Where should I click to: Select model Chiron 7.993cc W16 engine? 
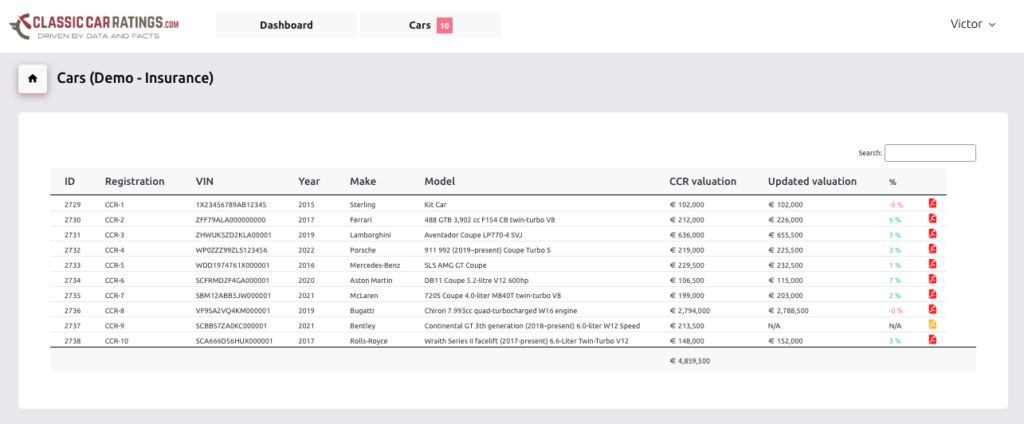[x=501, y=310]
